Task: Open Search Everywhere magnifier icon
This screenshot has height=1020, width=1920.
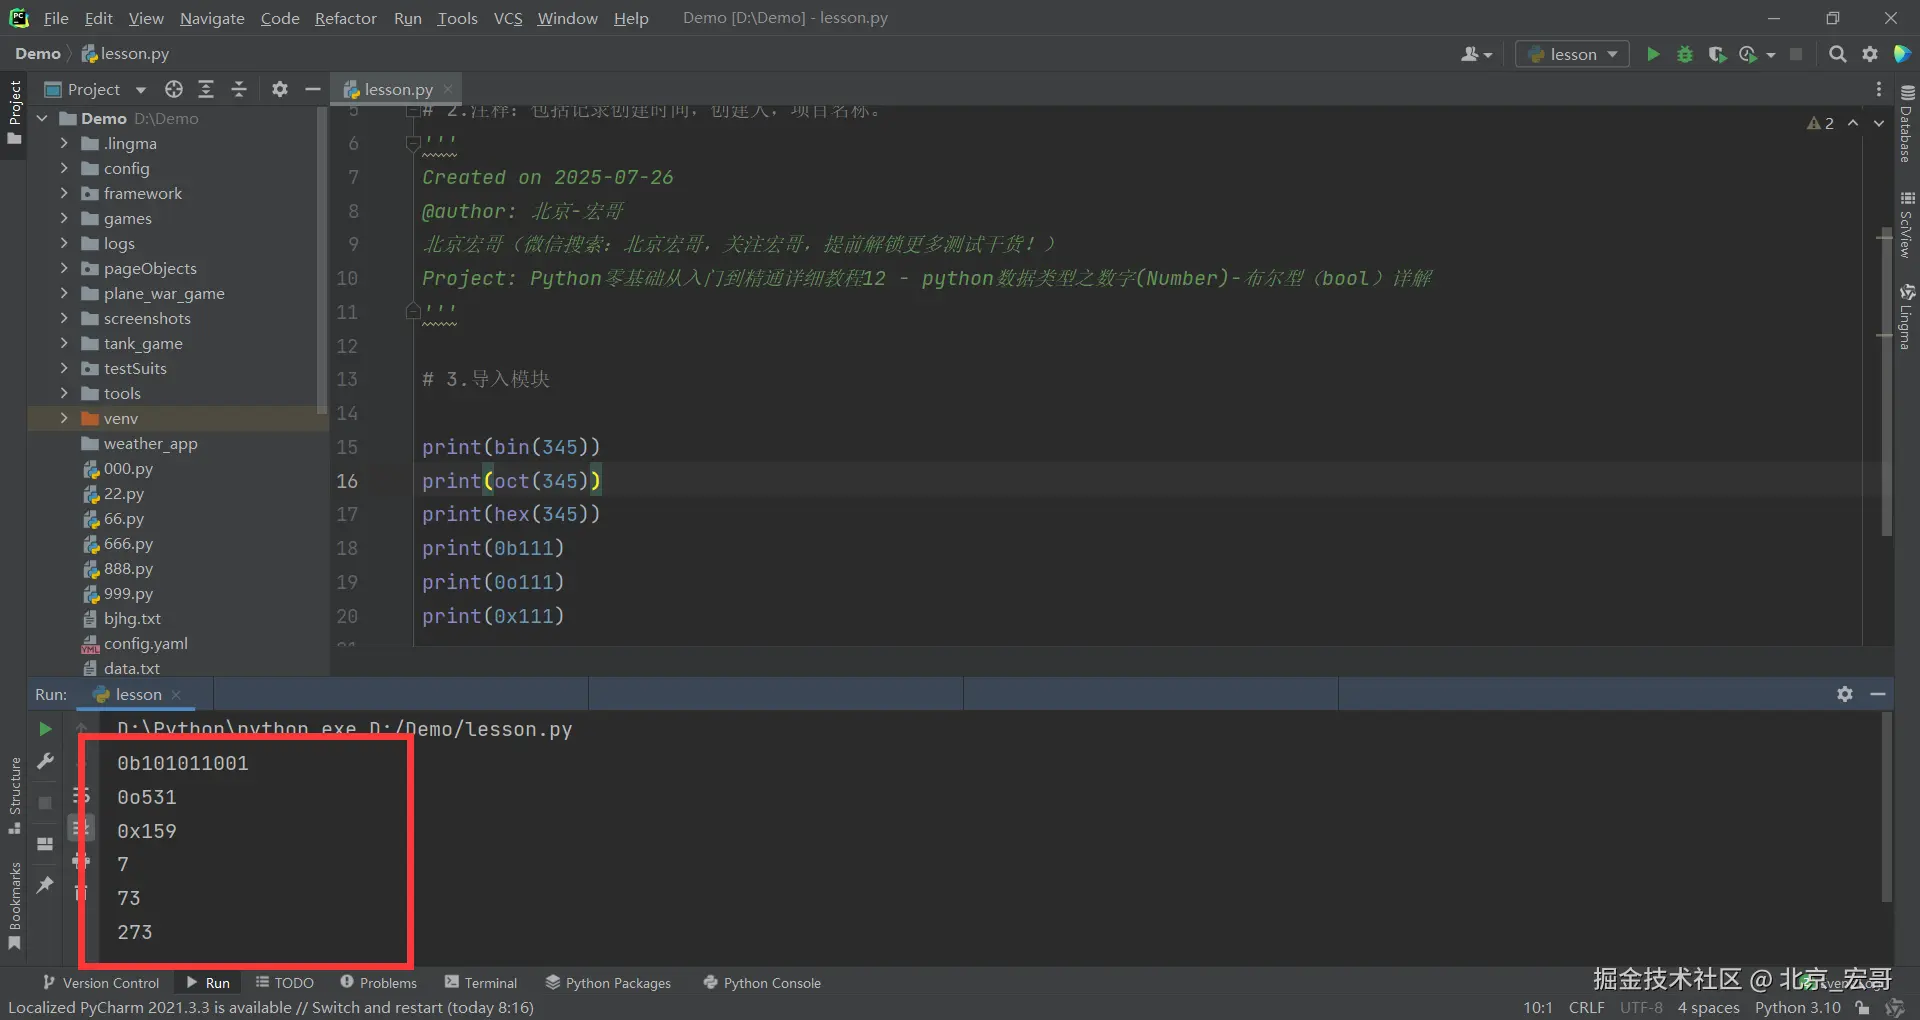Action: [x=1837, y=54]
